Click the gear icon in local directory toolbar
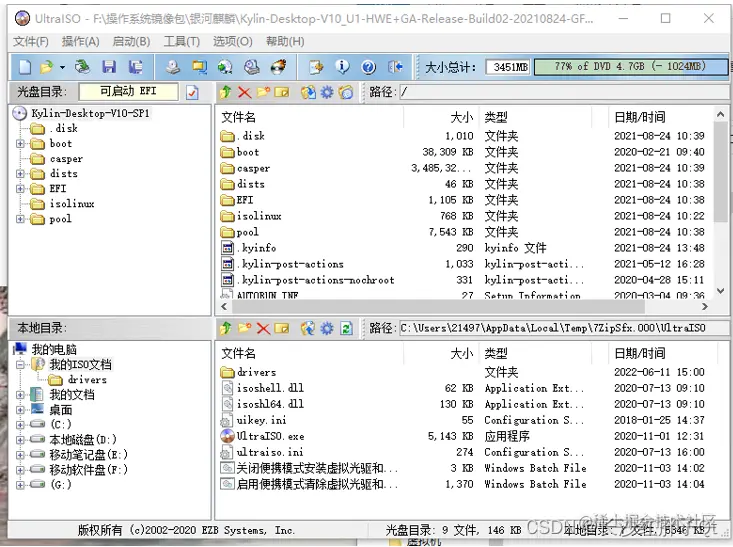 (x=327, y=328)
